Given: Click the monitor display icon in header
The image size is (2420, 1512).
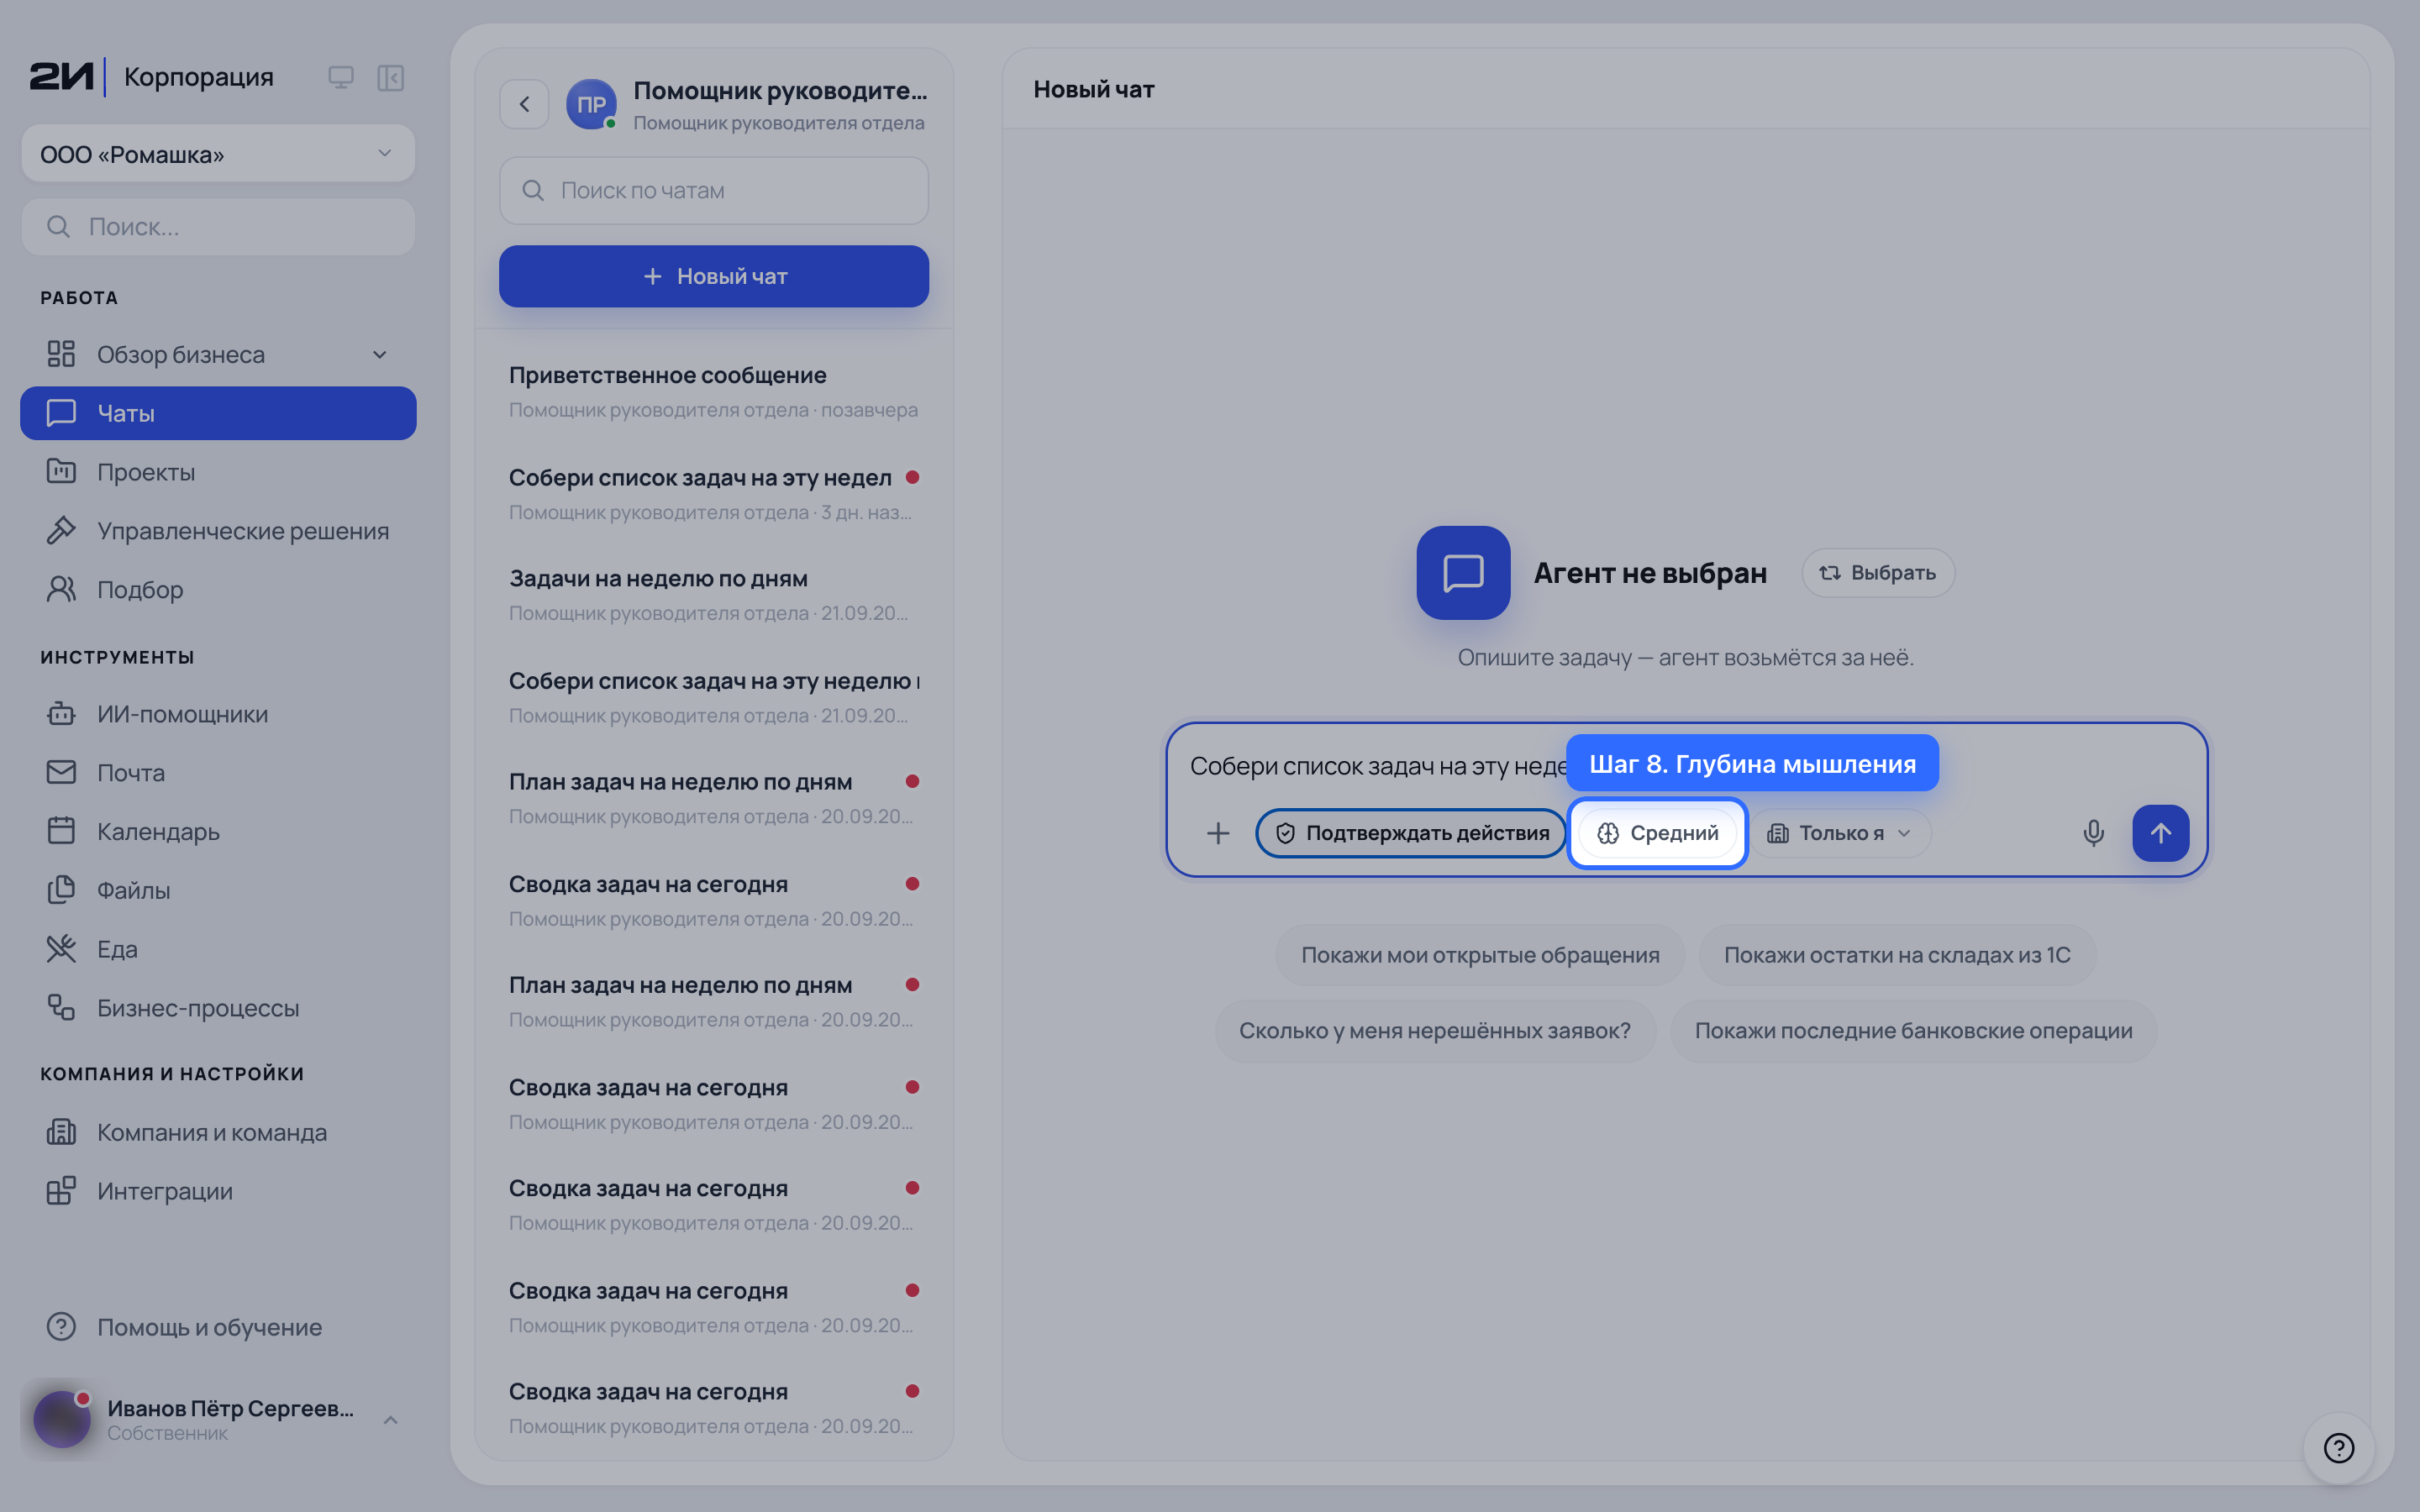Looking at the screenshot, I should click(341, 77).
